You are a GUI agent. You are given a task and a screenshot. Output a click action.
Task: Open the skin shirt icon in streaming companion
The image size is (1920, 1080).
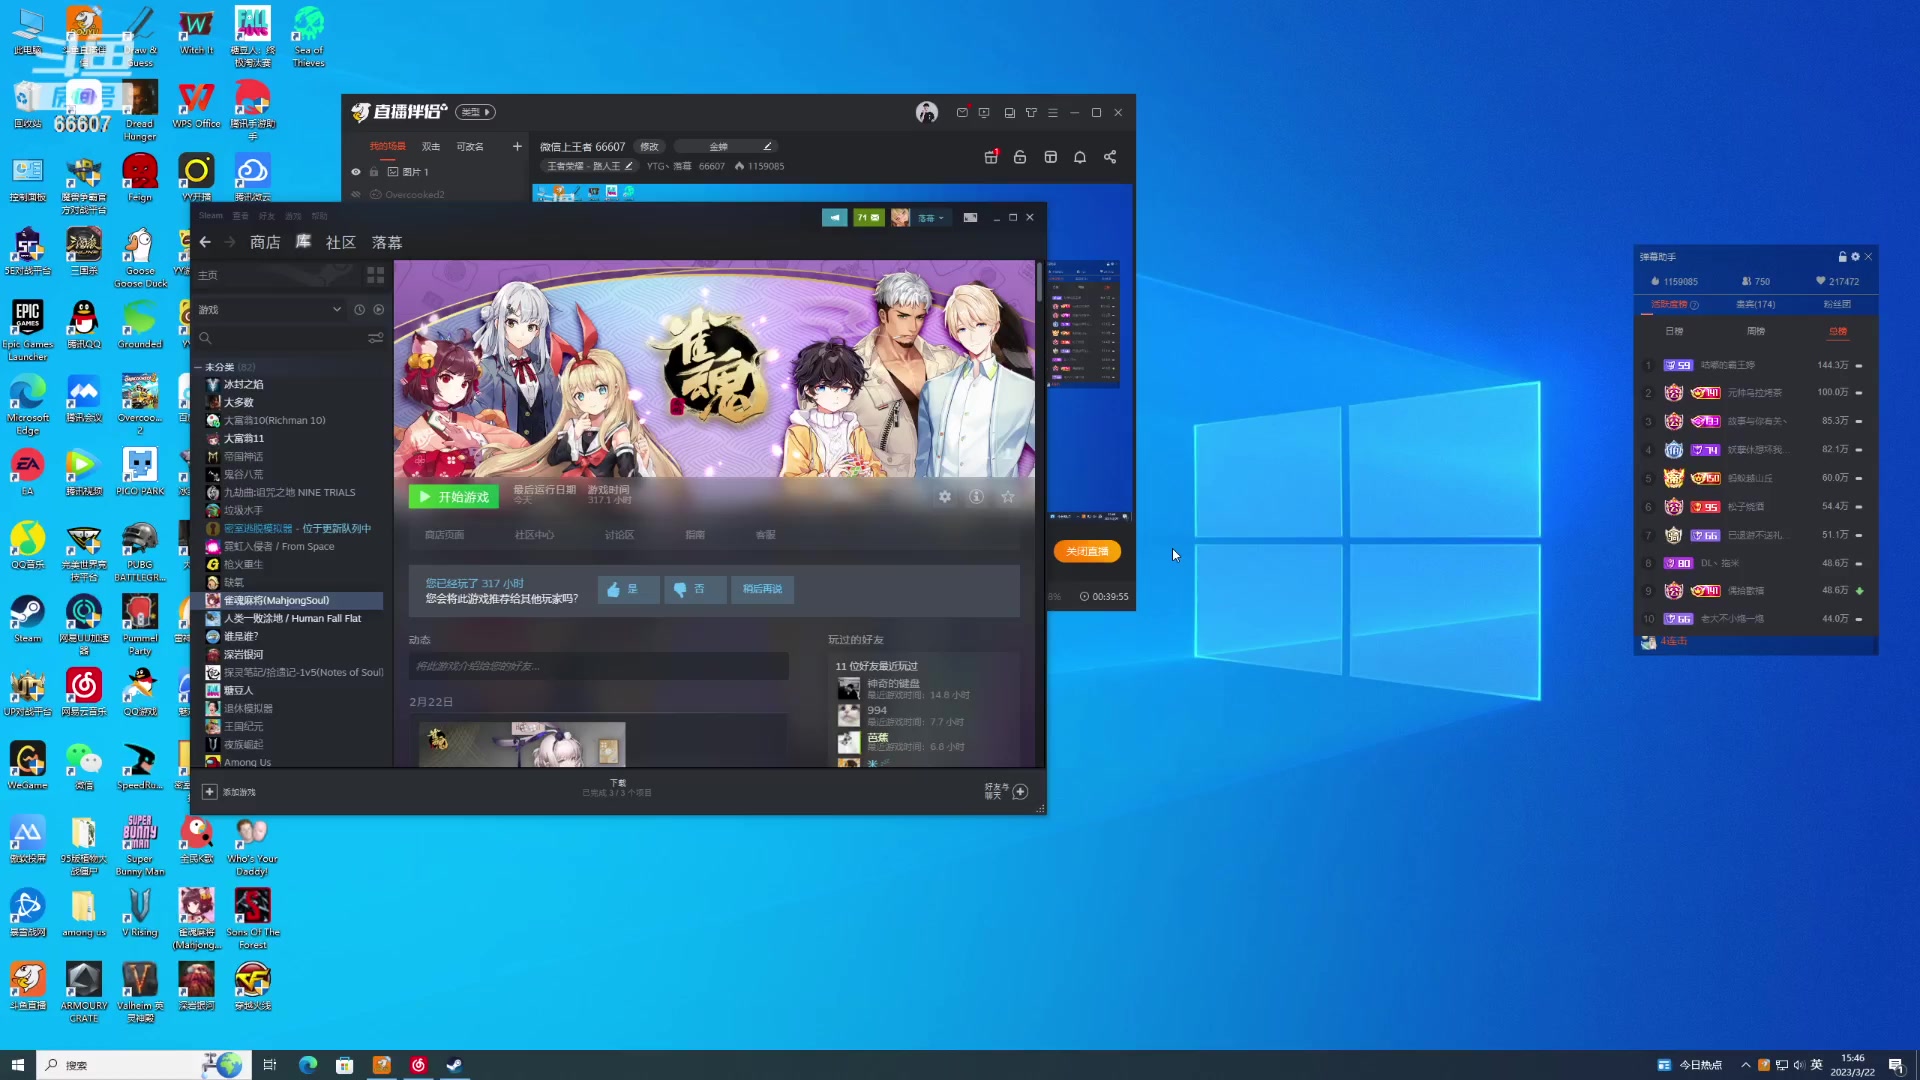point(1031,113)
